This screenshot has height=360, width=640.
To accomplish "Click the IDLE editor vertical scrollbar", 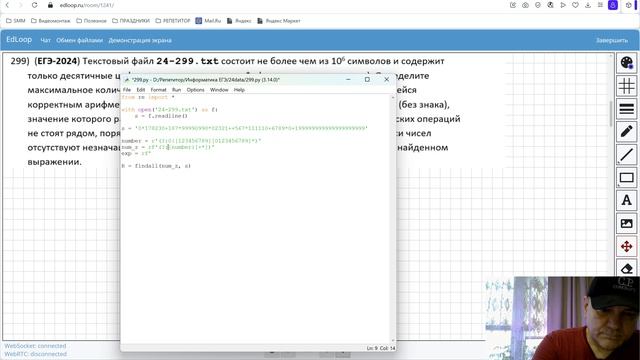I will [x=393, y=218].
